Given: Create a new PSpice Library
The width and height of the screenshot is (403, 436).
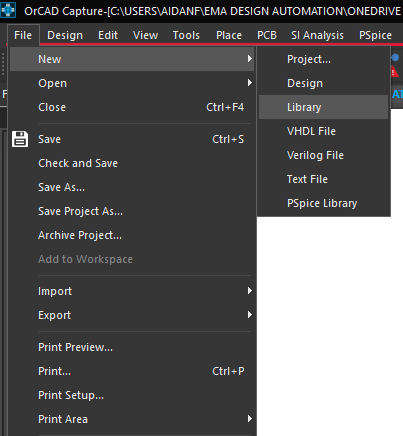Looking at the screenshot, I should (323, 203).
